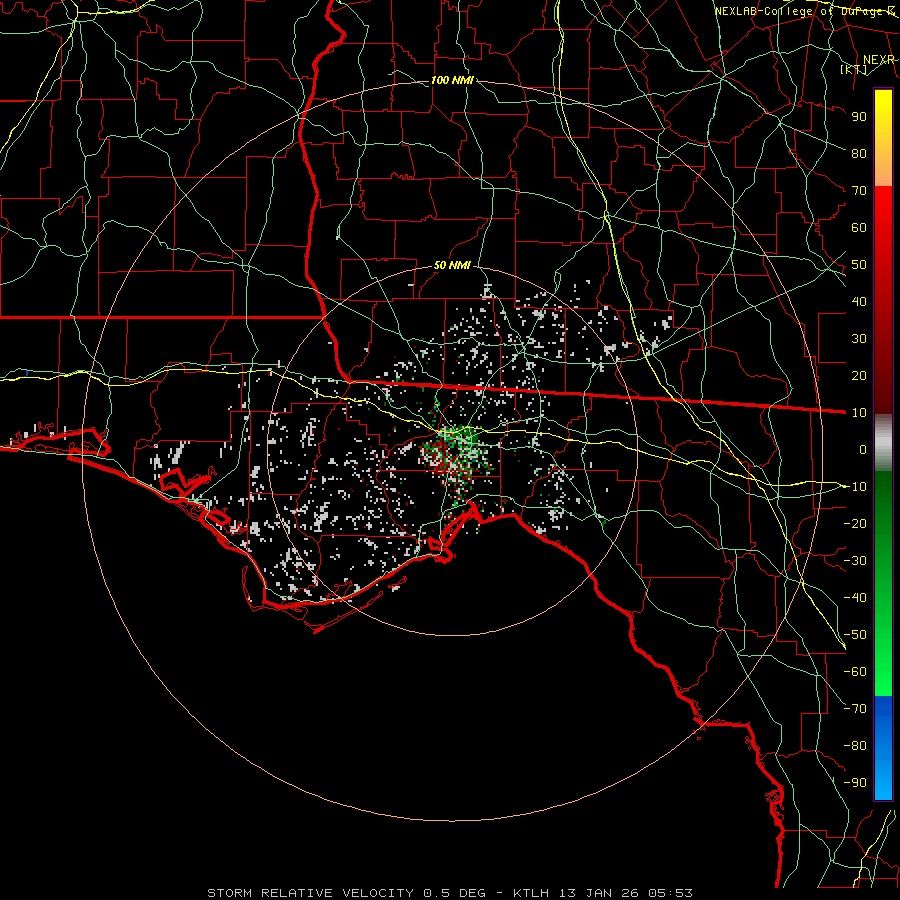
Task: Click the -50 value on velocity scale
Action: point(855,635)
